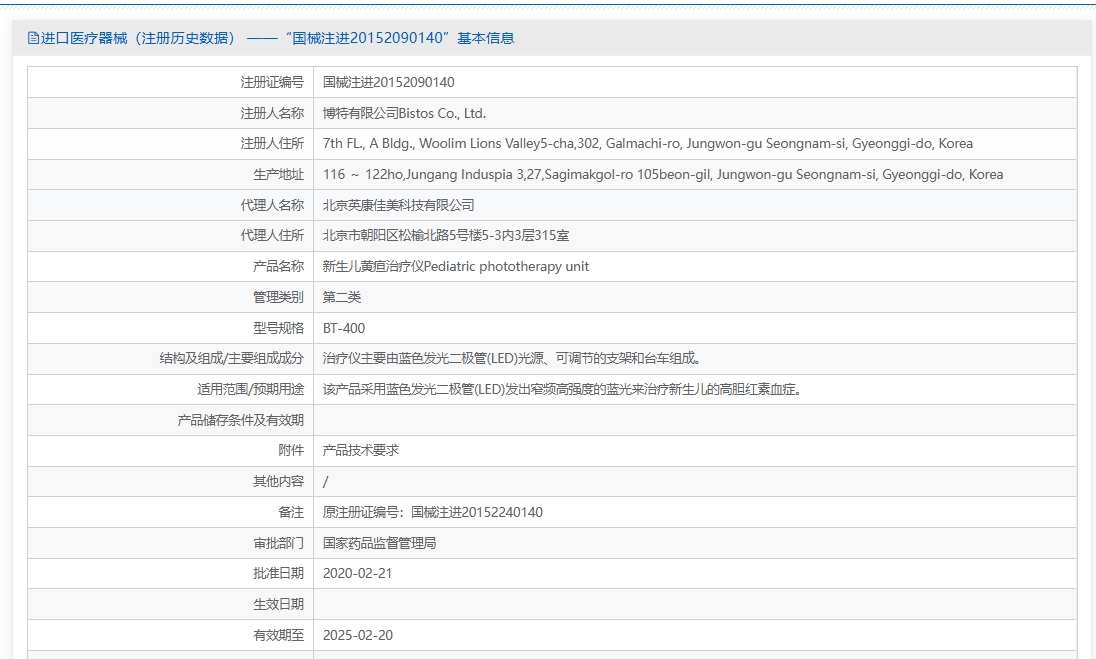Click the 批准日期 label
1096x659 pixels.
pyautogui.click(x=279, y=573)
